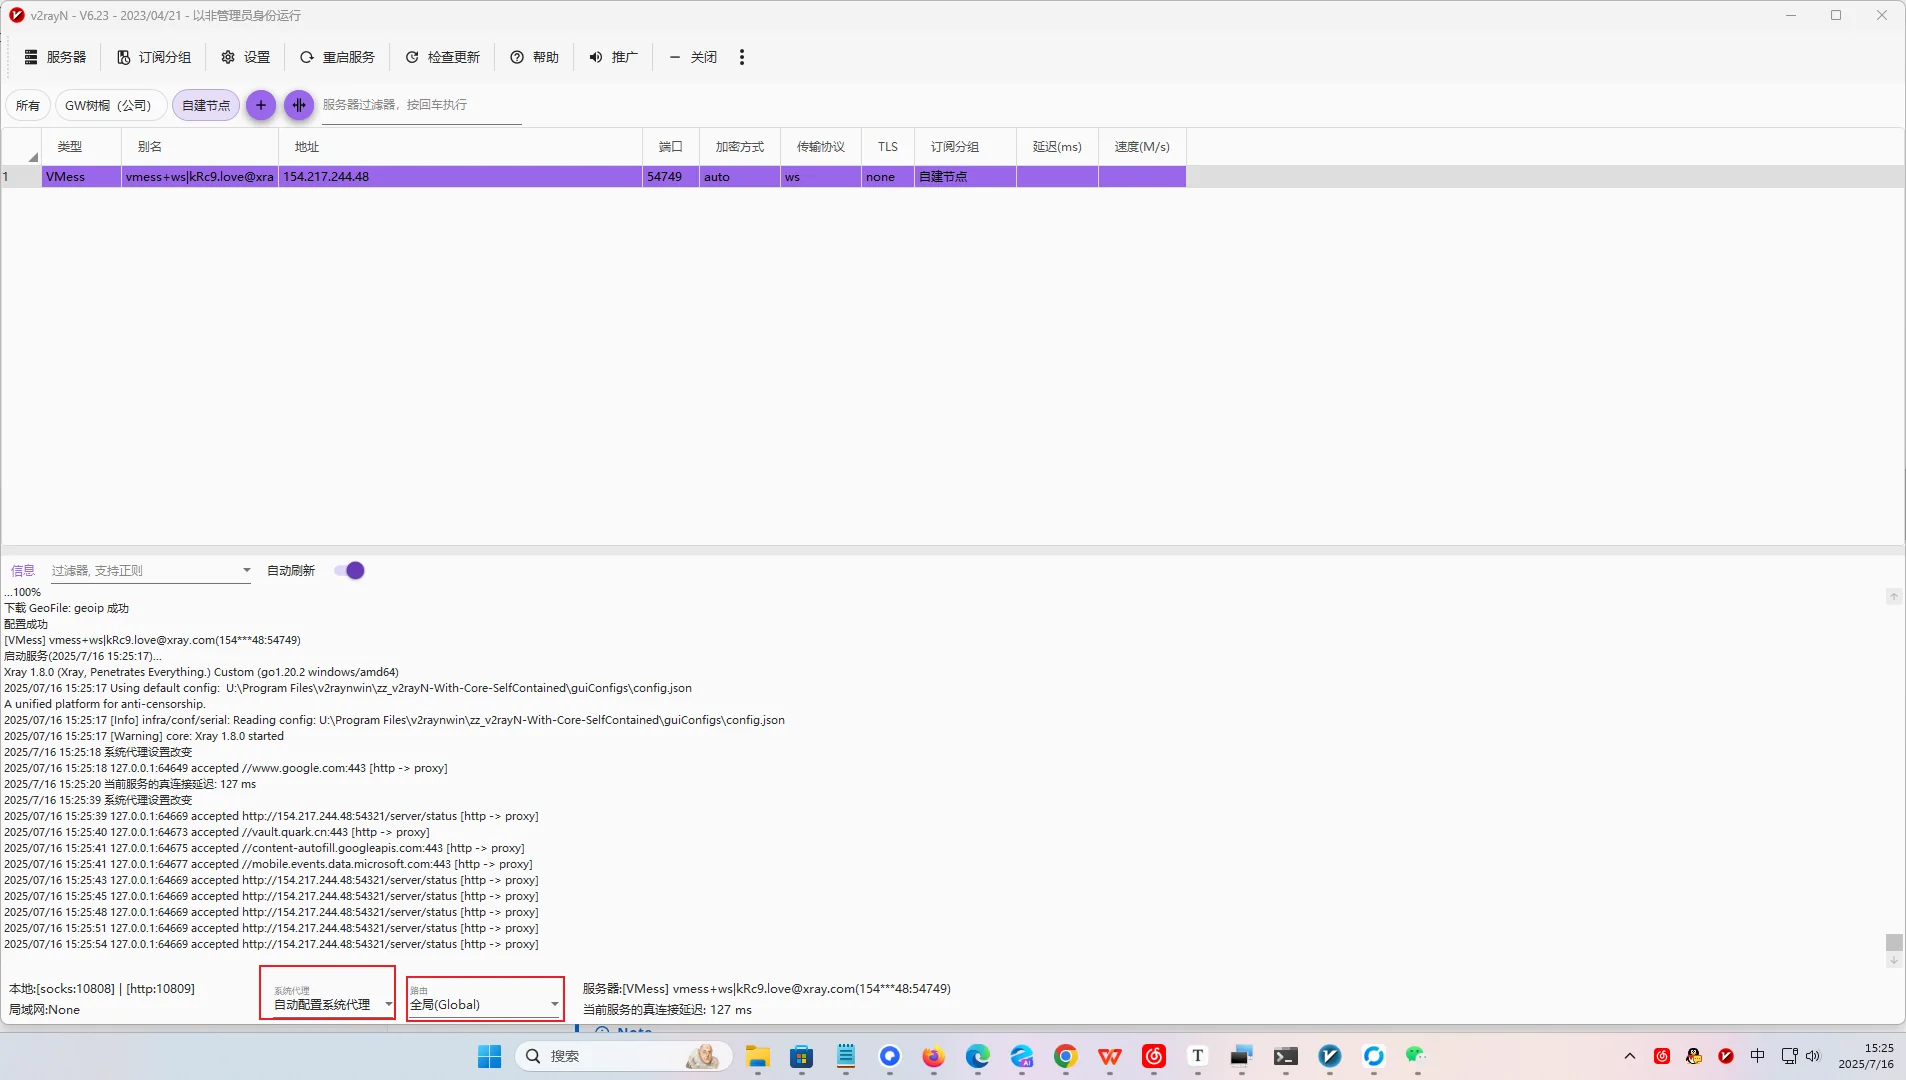Switch to the GW树椆 (公司) group tab
The height and width of the screenshot is (1080, 1906).
(108, 105)
